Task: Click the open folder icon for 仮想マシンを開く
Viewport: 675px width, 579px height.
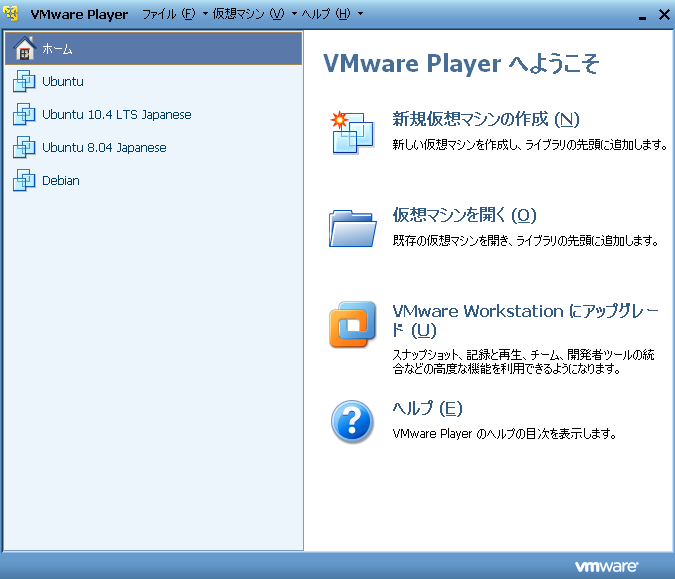Action: pyautogui.click(x=353, y=228)
